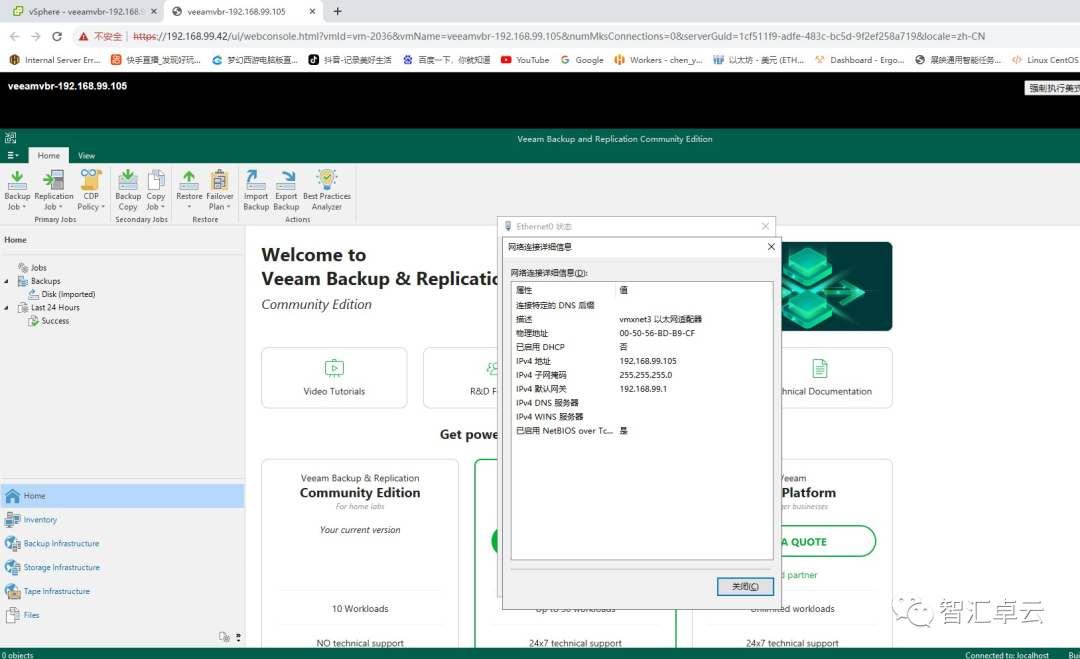Click the 不安全 site security warning
The image size is (1080, 659).
click(x=100, y=36)
